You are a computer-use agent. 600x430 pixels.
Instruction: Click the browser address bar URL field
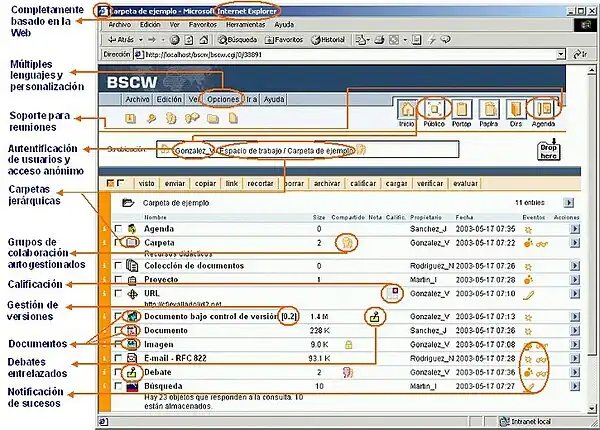click(x=300, y=54)
